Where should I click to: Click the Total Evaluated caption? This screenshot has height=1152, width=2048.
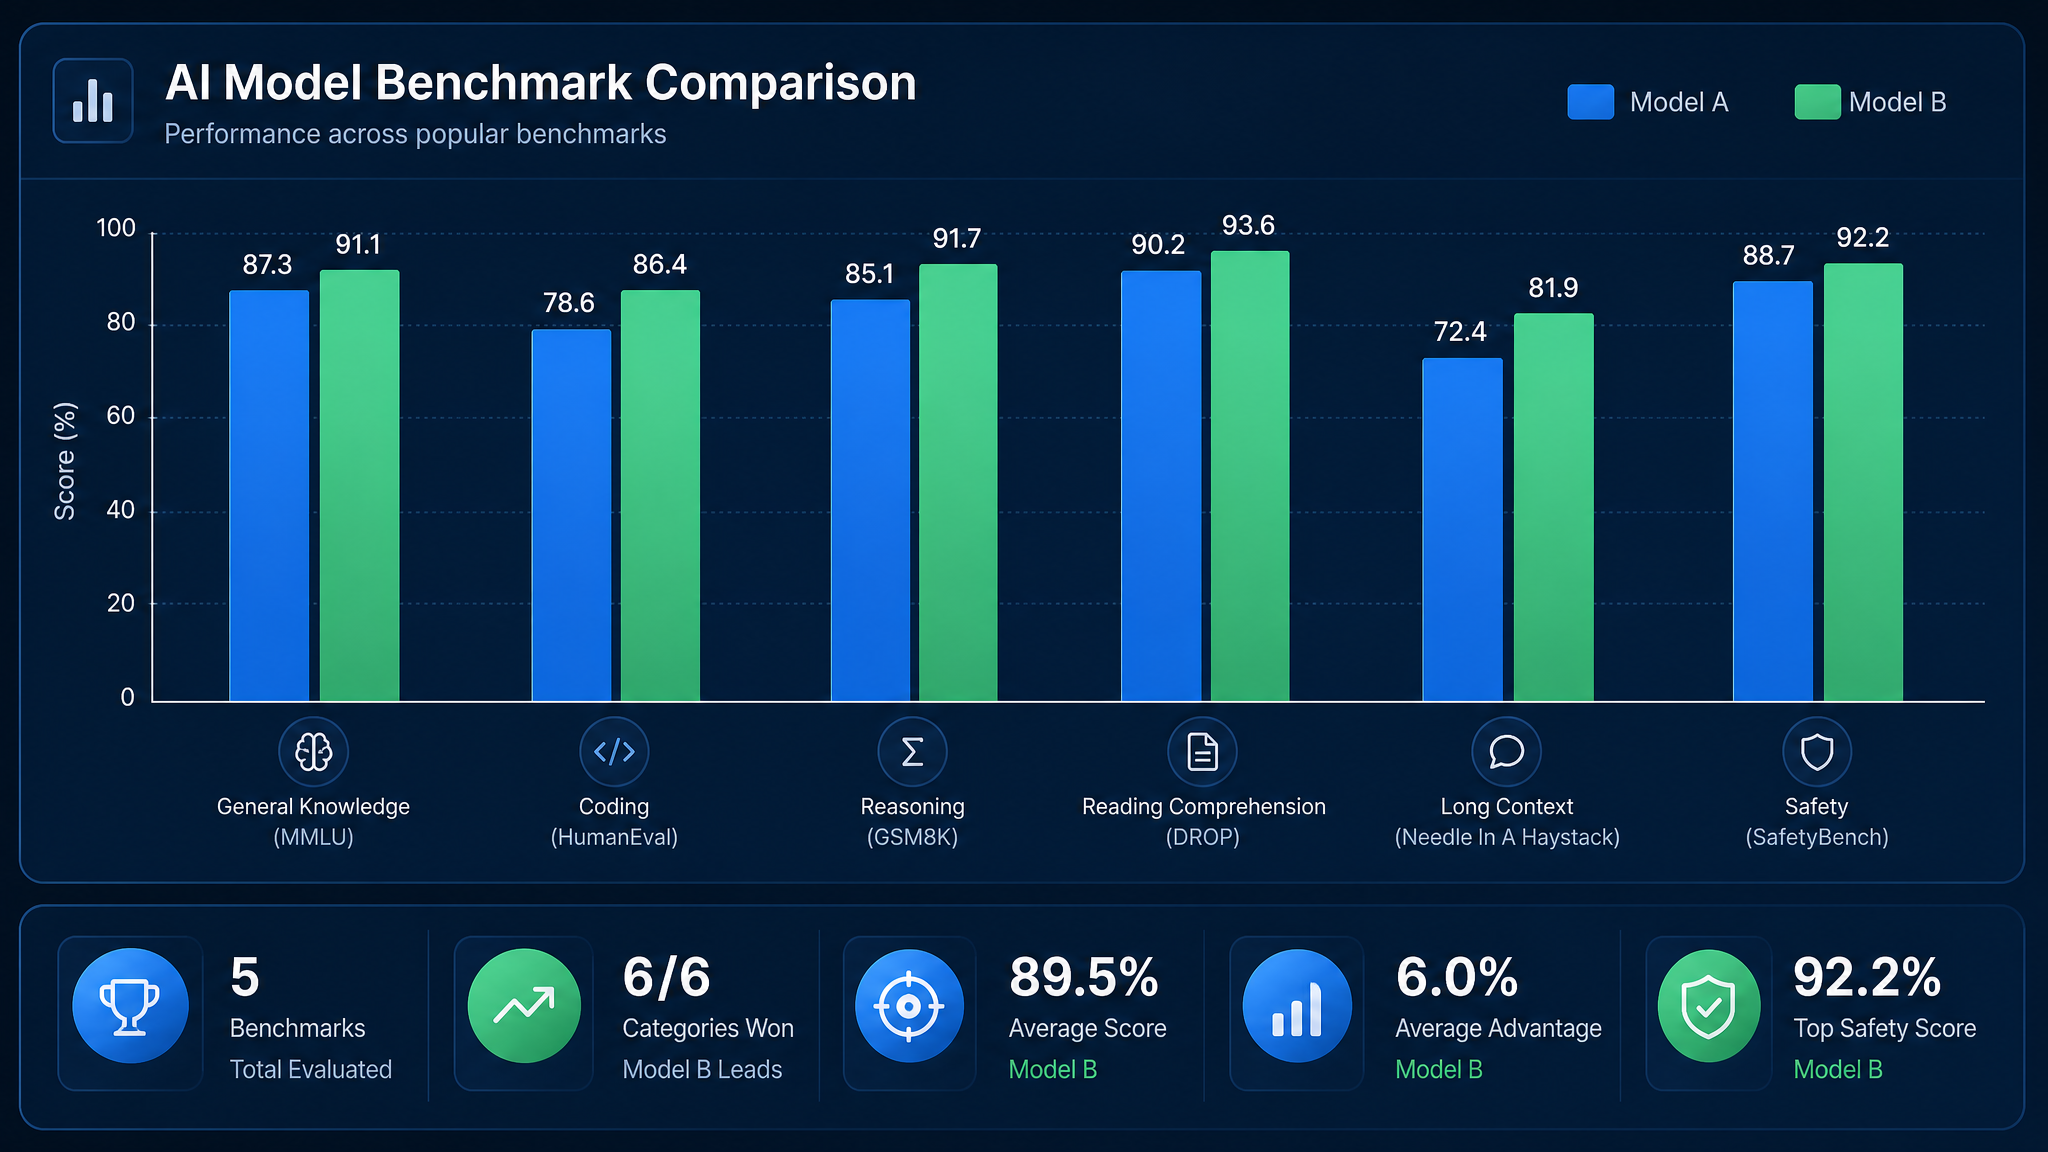311,1070
